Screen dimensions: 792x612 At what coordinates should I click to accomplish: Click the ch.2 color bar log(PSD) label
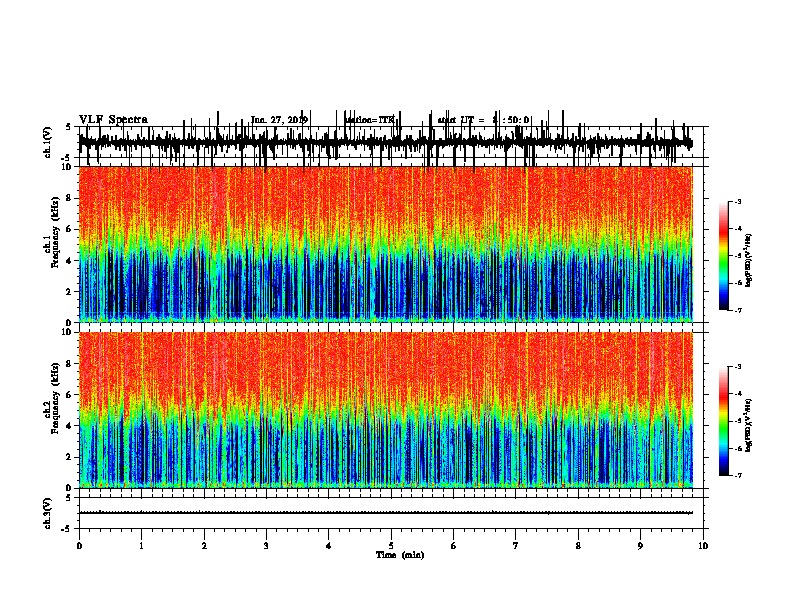click(x=749, y=425)
